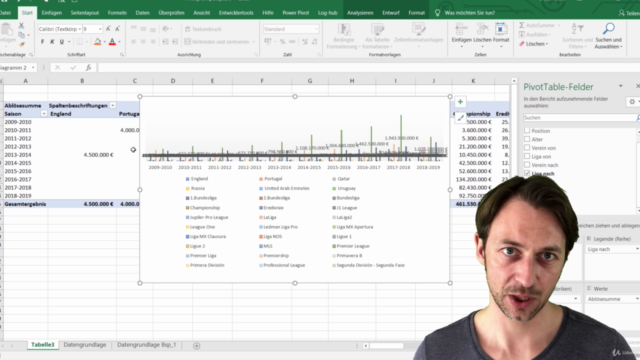Click the insert function fx icon

88,68
